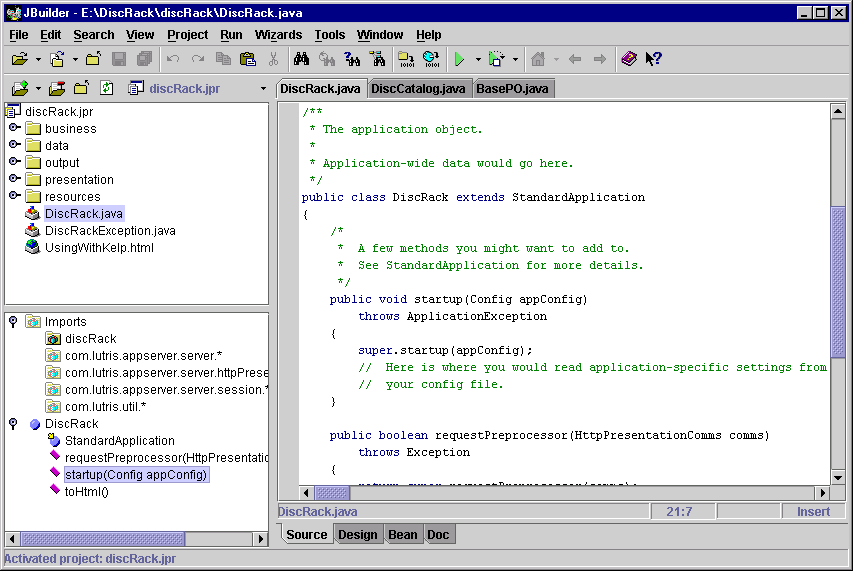Viewport: 853px width, 571px height.
Task: Click the Run project green arrow icon
Action: [x=459, y=60]
